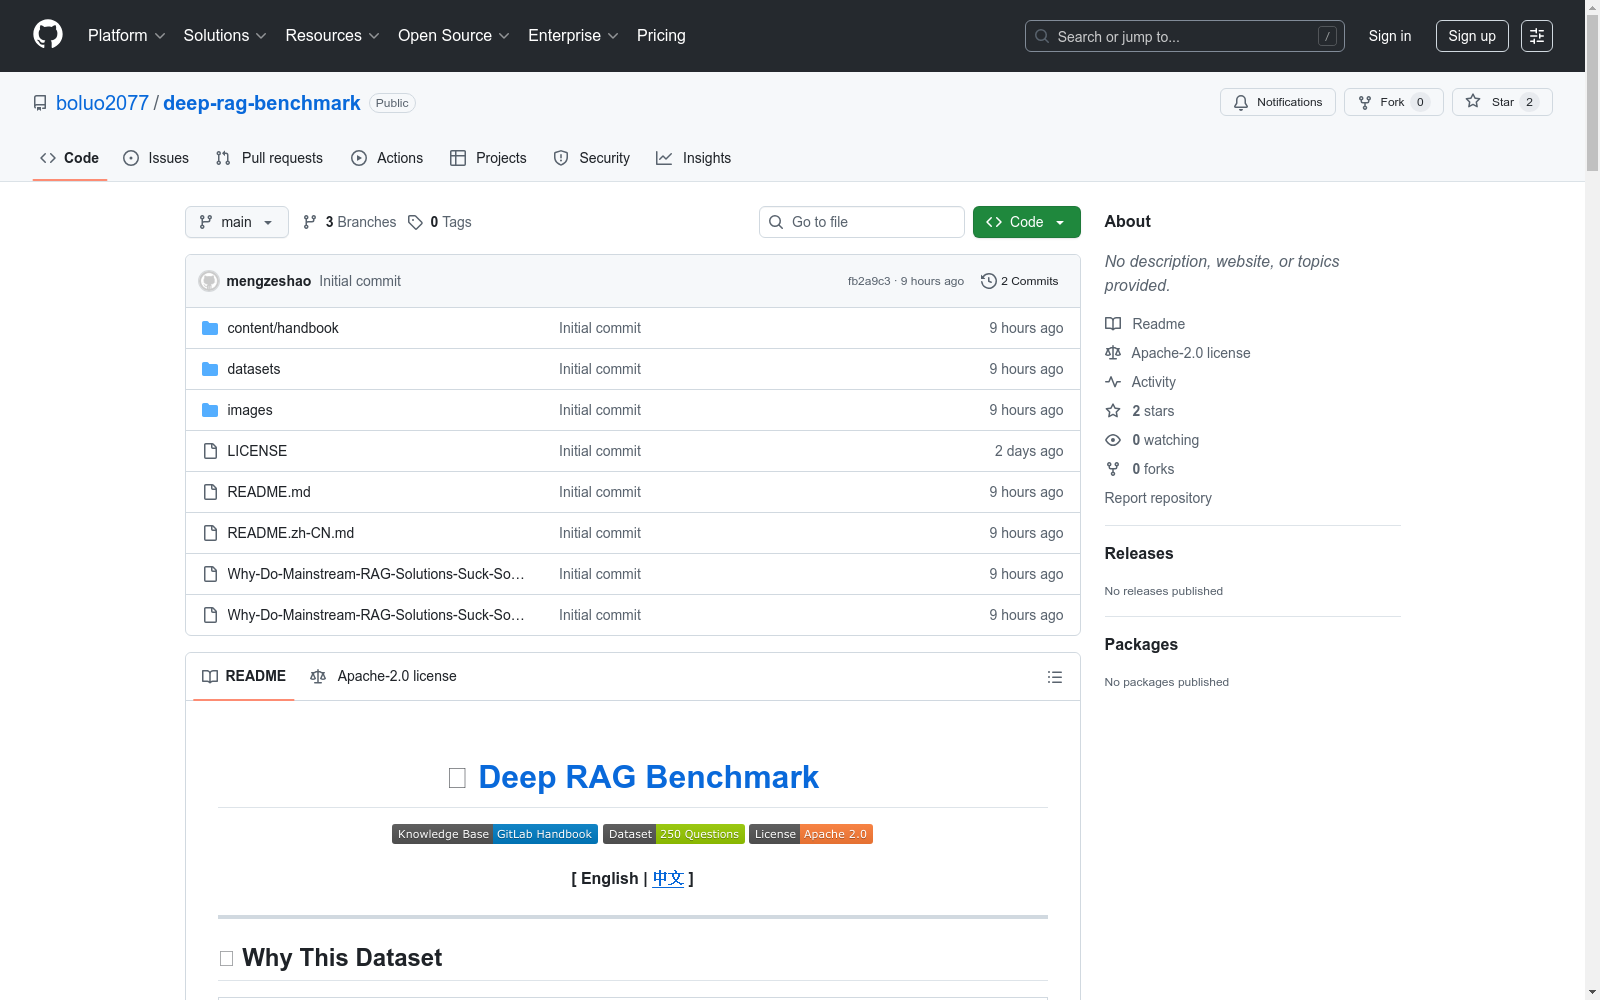The height and width of the screenshot is (1000, 1600).
Task: Click the content/handbook folder icon
Action: (x=210, y=328)
